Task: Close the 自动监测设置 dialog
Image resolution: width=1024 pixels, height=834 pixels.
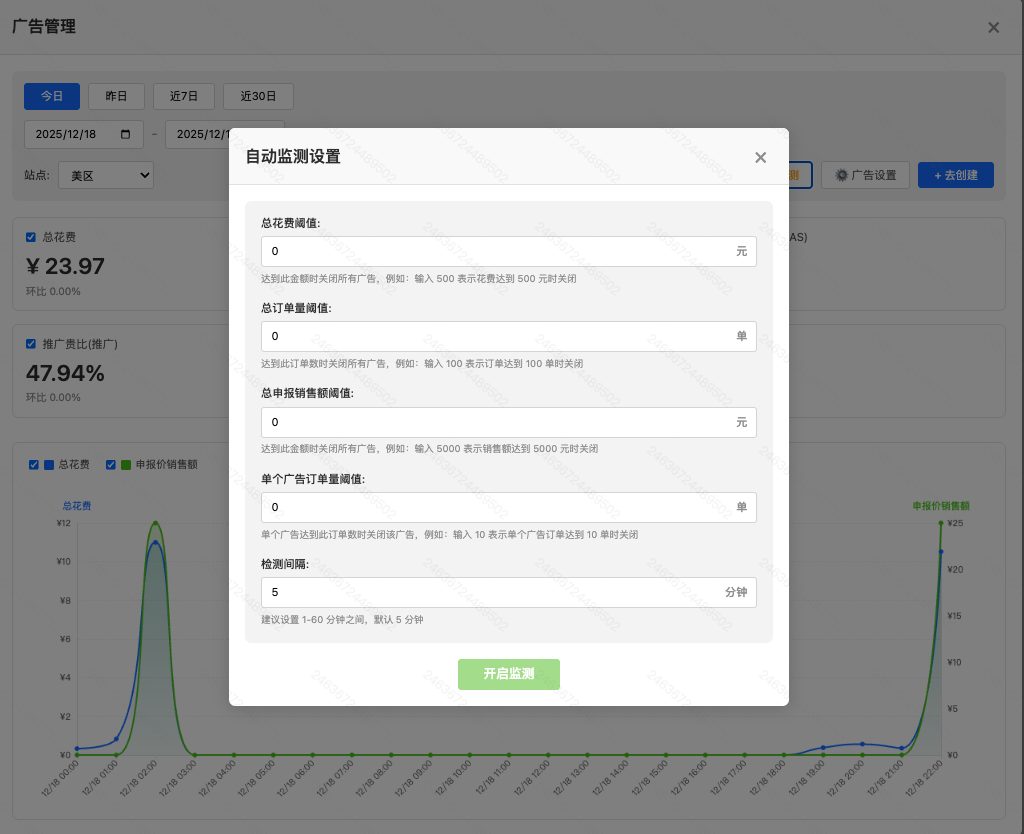Action: (760, 157)
